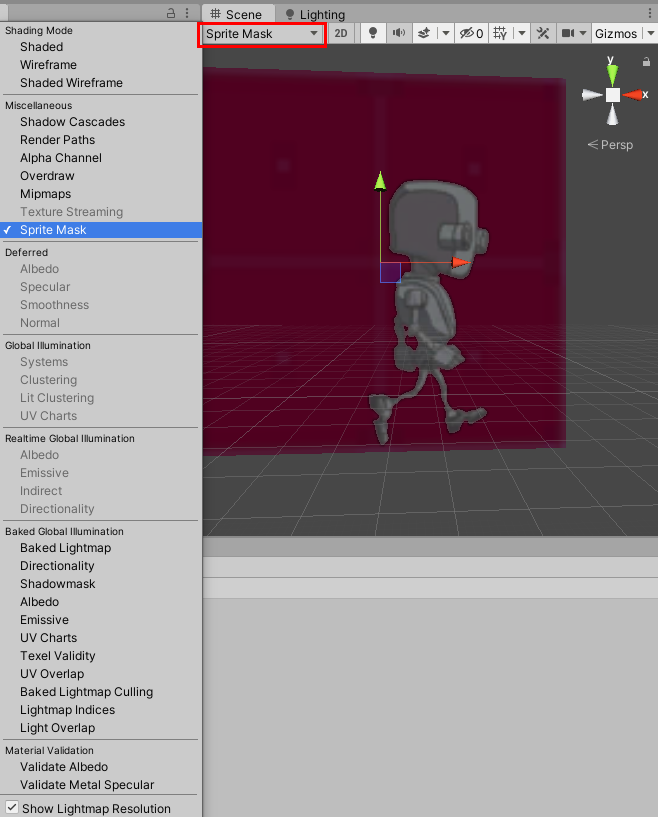This screenshot has height=817, width=658.
Task: Click Persp projection label
Action: [x=610, y=145]
